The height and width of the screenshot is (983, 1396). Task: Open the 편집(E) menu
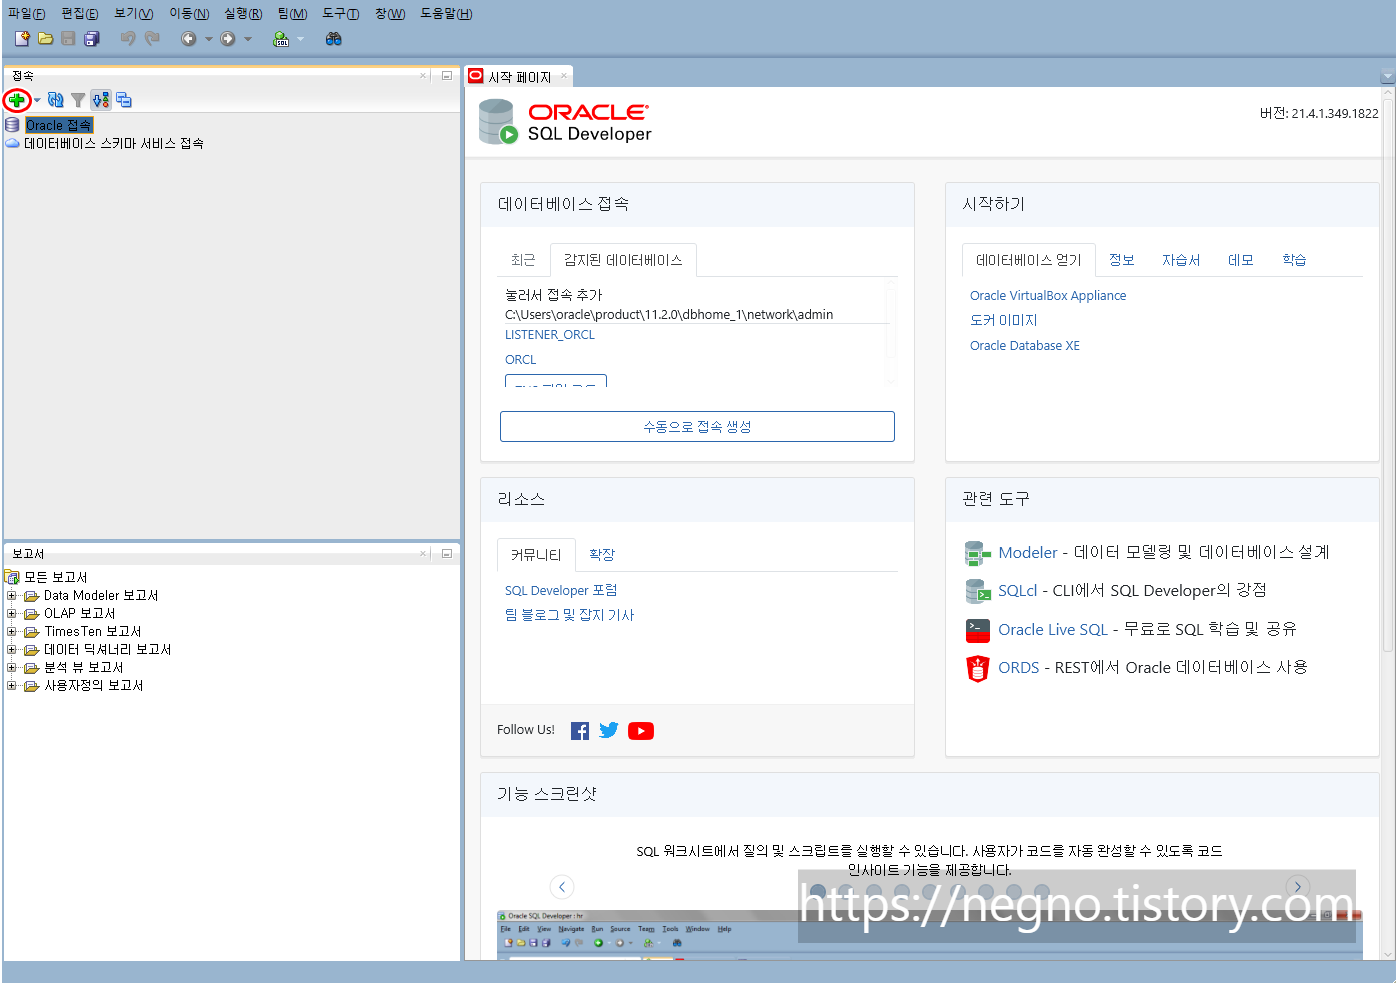(x=80, y=14)
